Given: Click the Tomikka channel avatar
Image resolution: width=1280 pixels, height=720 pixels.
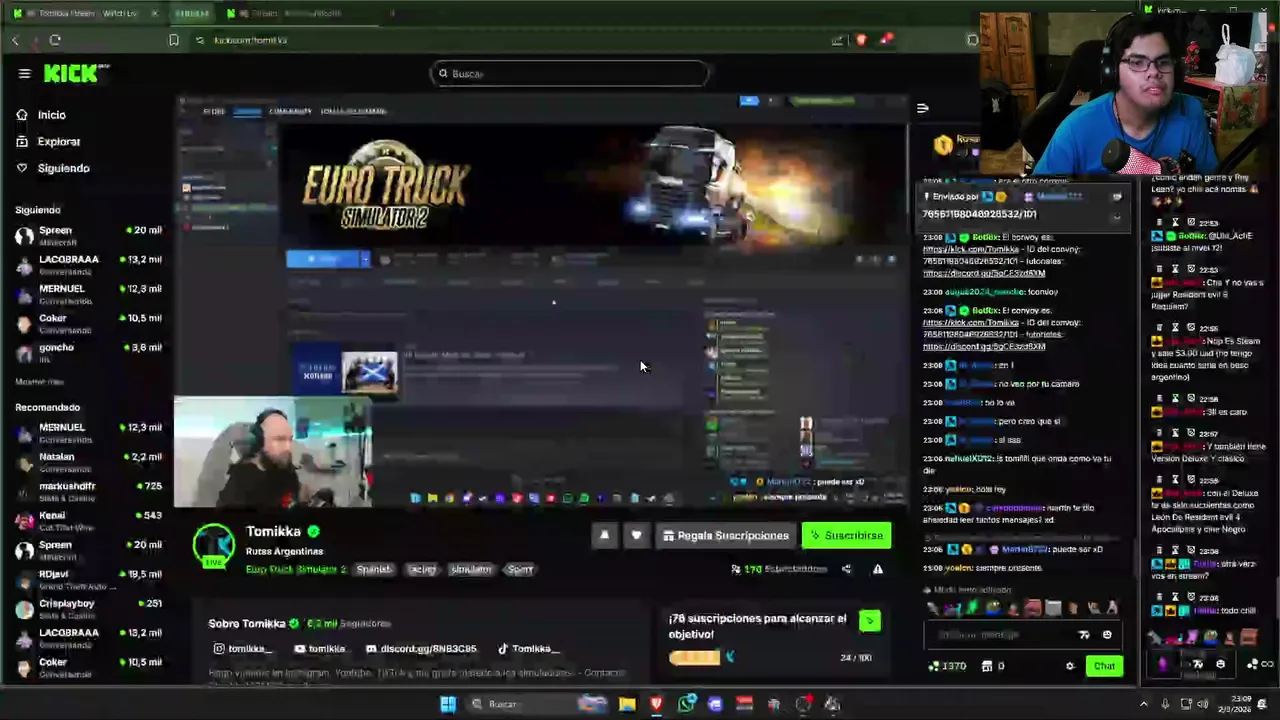Looking at the screenshot, I should [x=213, y=545].
